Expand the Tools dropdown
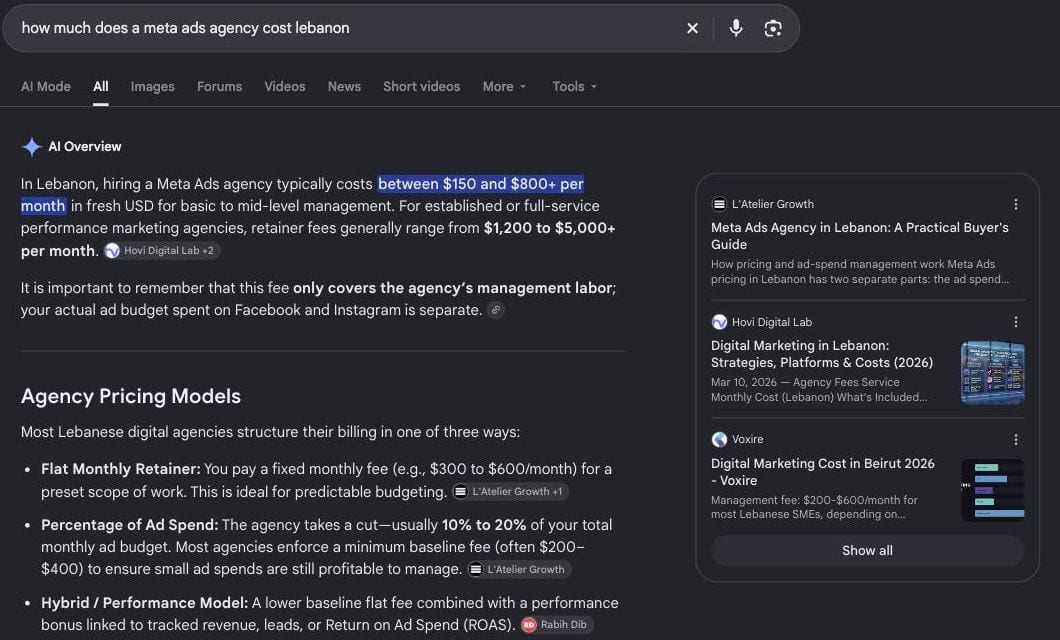 [x=575, y=87]
